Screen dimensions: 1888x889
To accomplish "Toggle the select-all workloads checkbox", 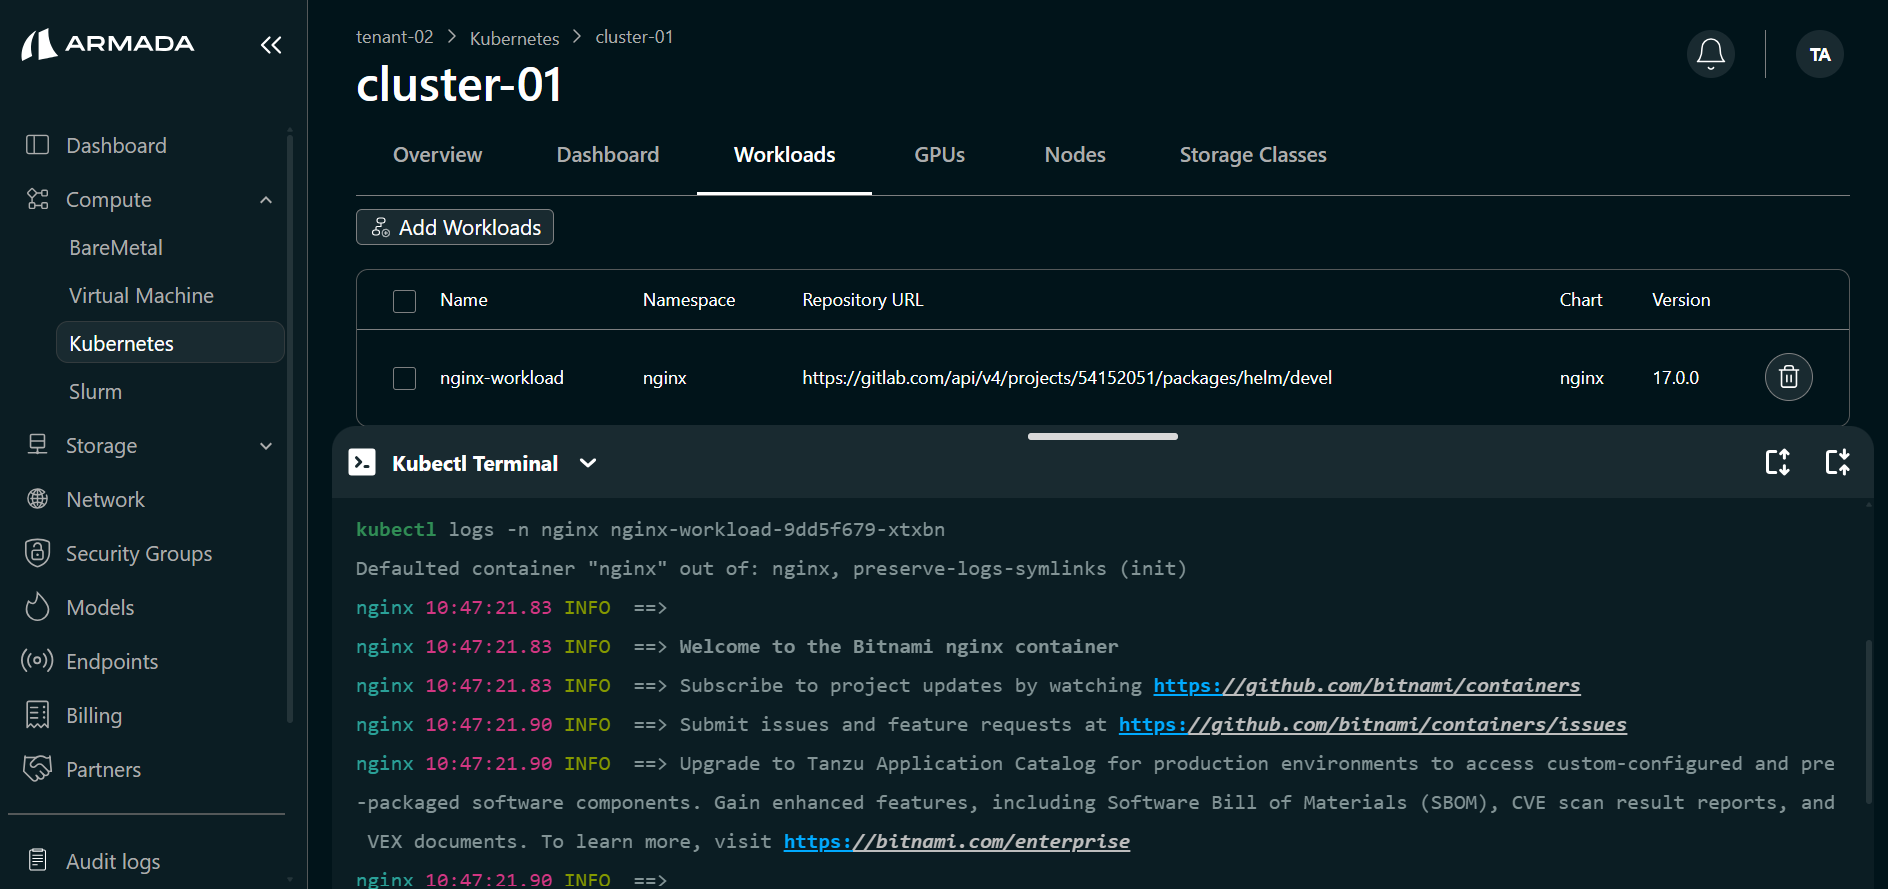I will (x=404, y=301).
